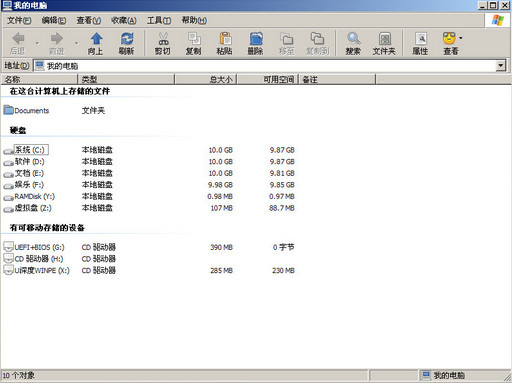Viewport: 512px width, 383px height.
Task: Open the Forward button history dropdown
Action: click(x=76, y=43)
